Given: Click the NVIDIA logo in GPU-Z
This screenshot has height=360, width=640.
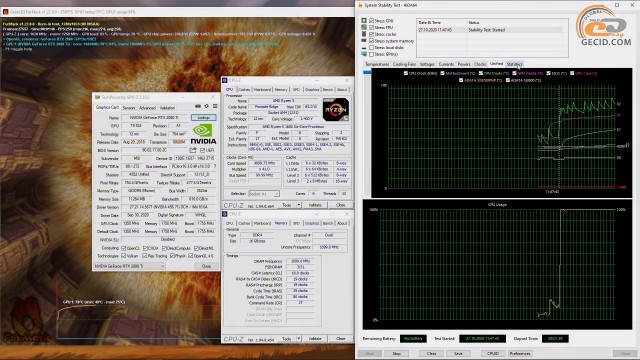Looking at the screenshot, I should pos(203,134).
